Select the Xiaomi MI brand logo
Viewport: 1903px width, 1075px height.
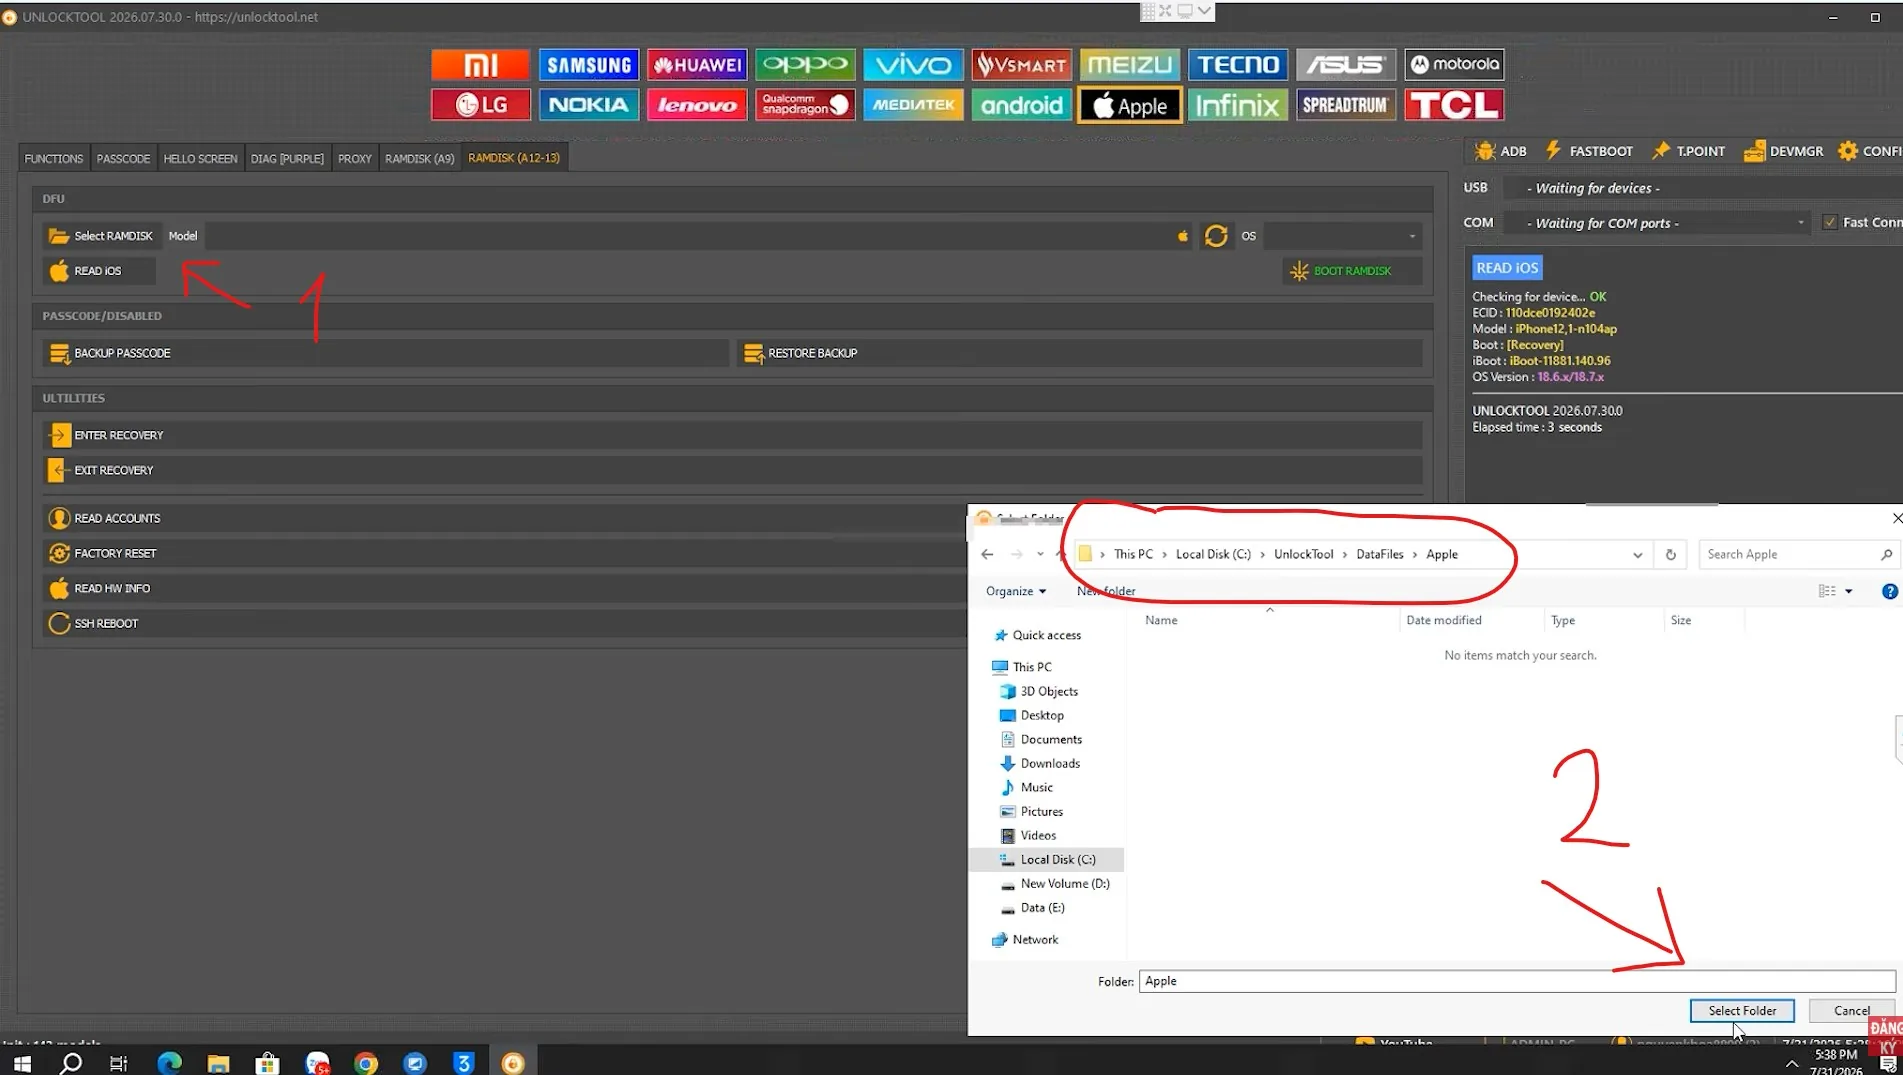point(480,65)
